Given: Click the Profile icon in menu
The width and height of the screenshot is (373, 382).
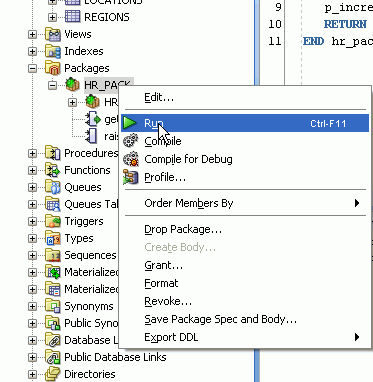Looking at the screenshot, I should coord(130,177).
